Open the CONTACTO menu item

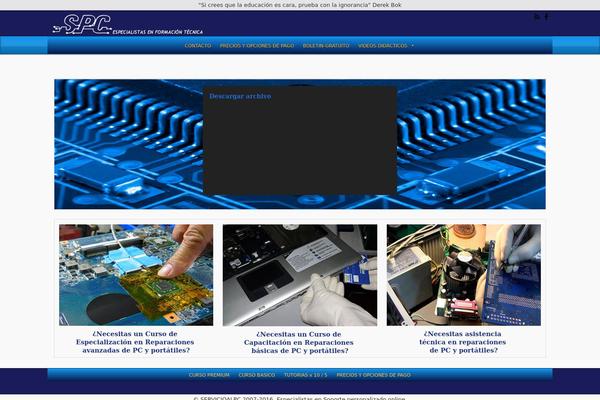198,46
